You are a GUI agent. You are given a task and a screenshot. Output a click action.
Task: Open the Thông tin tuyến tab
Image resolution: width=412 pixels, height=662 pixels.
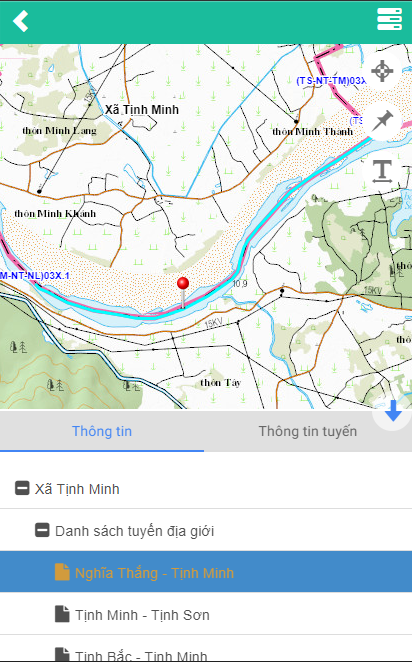point(308,431)
